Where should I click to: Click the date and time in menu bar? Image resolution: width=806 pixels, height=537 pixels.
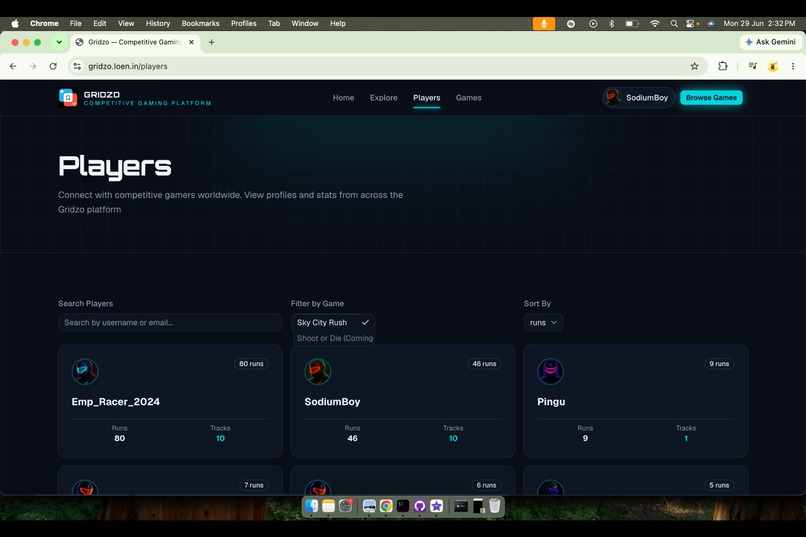(759, 24)
